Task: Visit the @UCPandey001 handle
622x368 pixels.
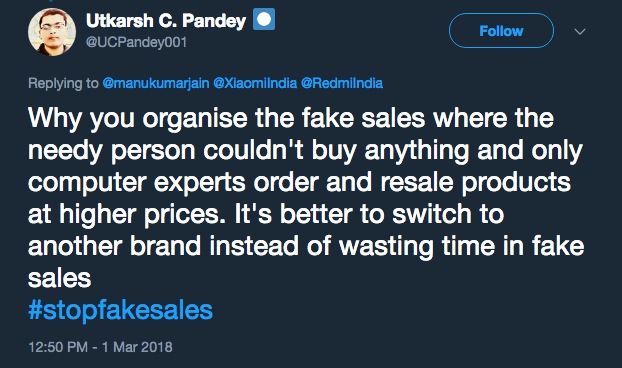Action: (x=136, y=42)
